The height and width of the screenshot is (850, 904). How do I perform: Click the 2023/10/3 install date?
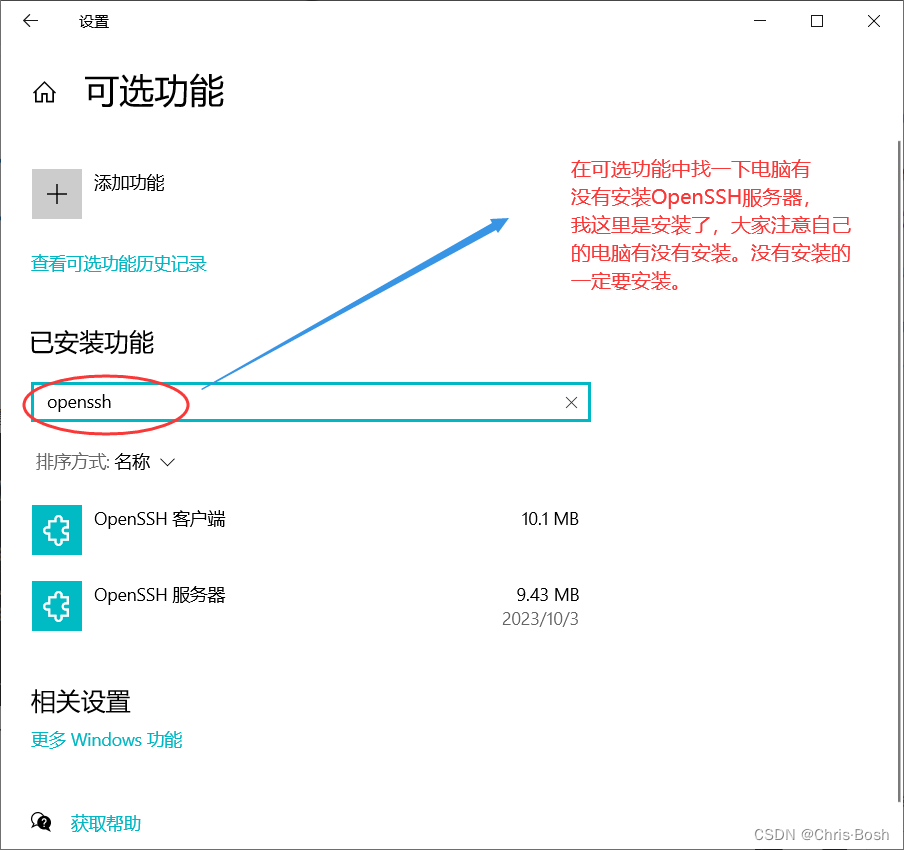click(540, 619)
